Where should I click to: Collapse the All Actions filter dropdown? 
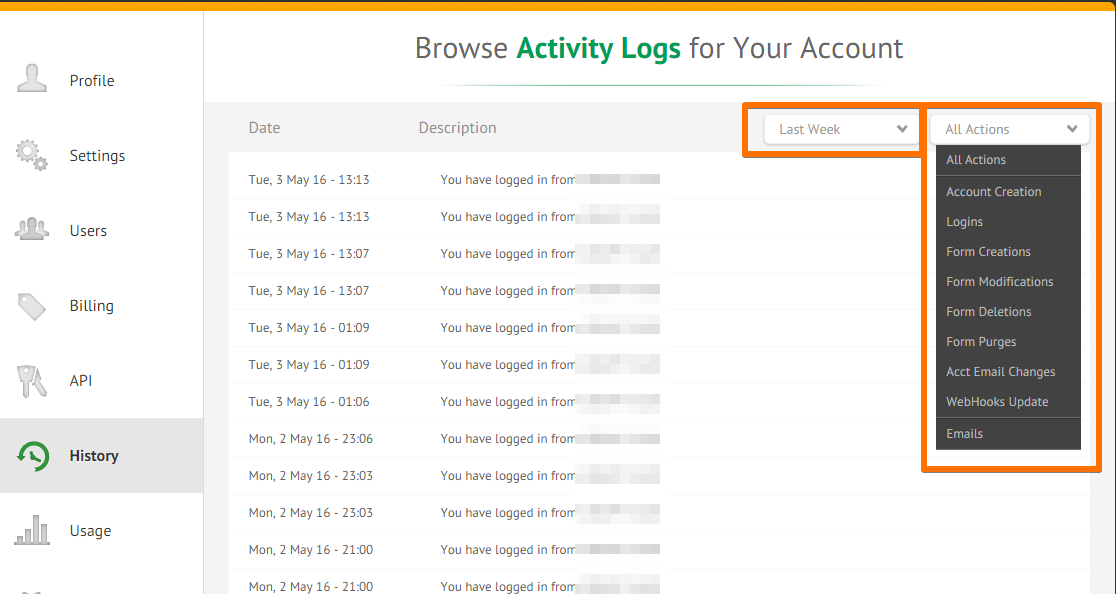click(x=1008, y=129)
